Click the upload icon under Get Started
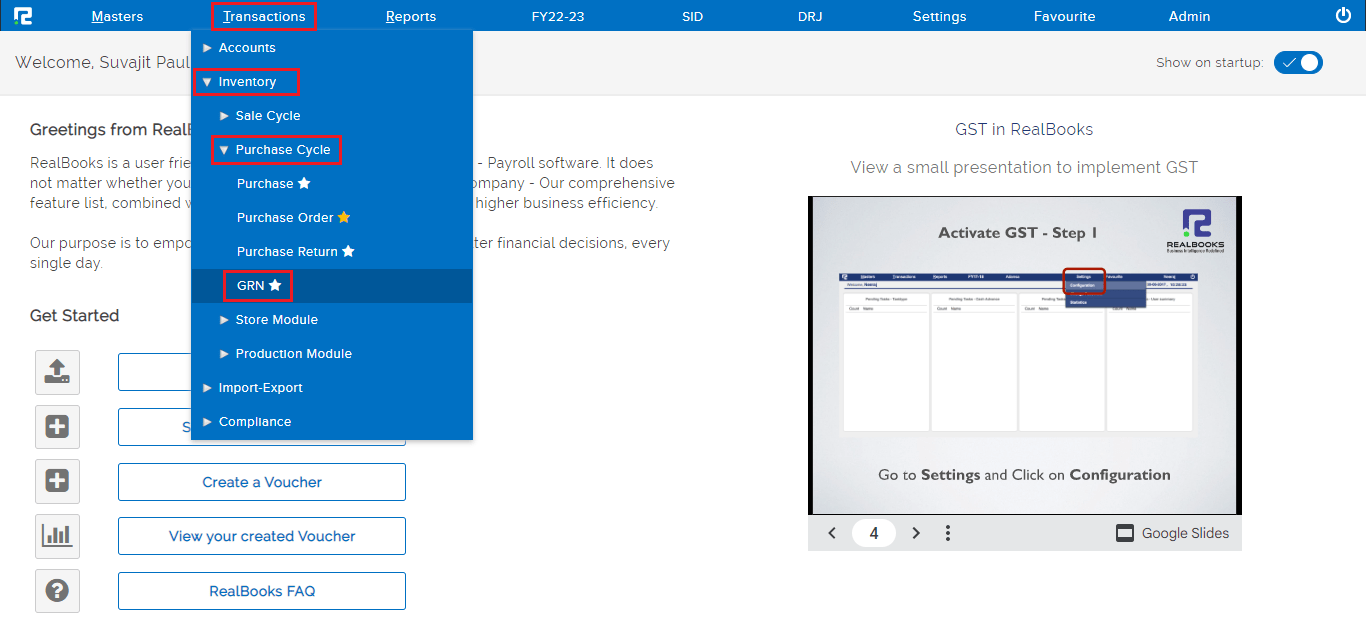This screenshot has width=1366, height=625. click(x=57, y=372)
